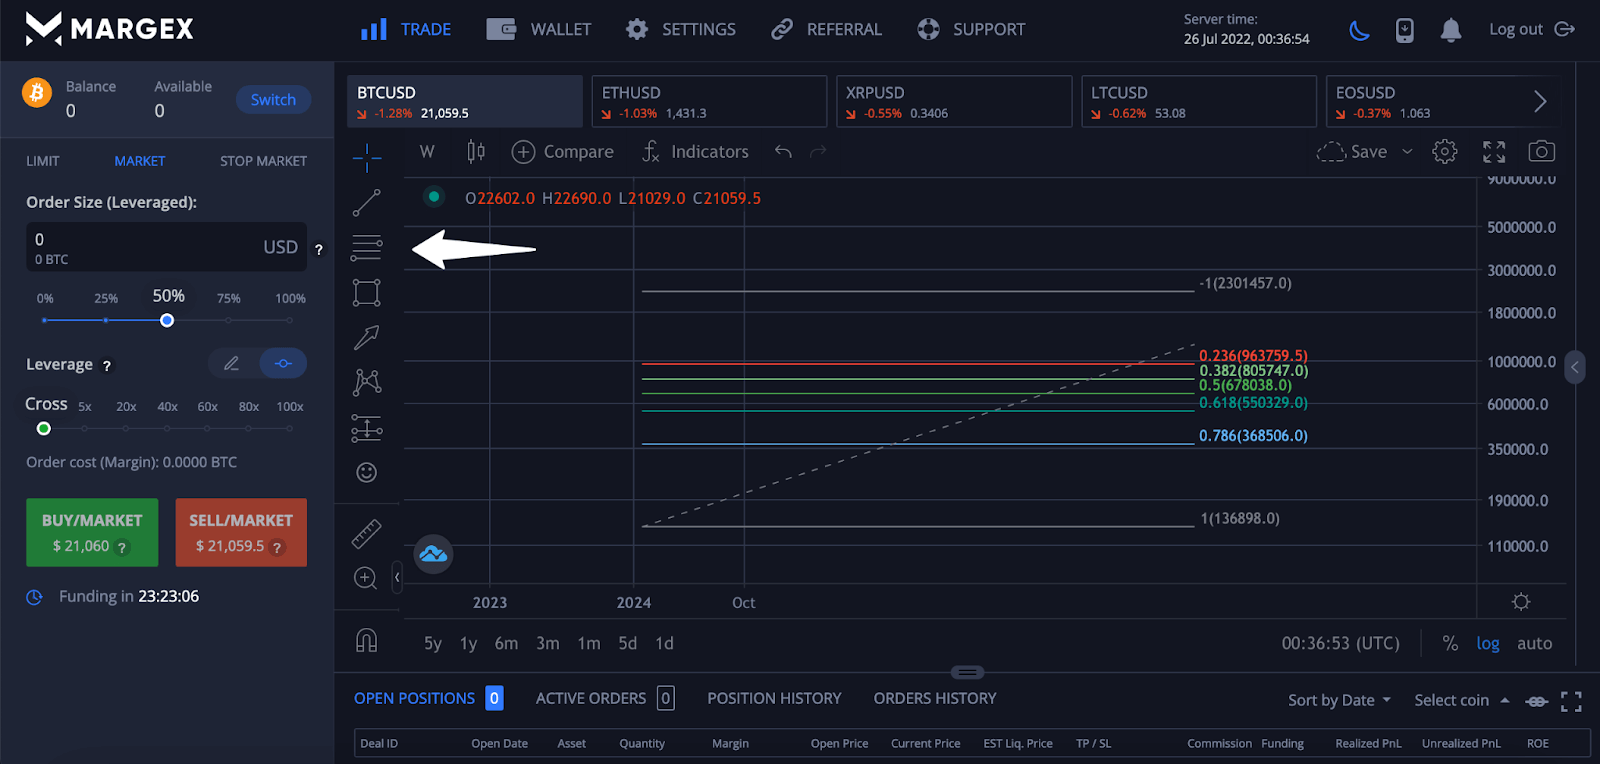Select the trend line drawing tool

pos(366,203)
